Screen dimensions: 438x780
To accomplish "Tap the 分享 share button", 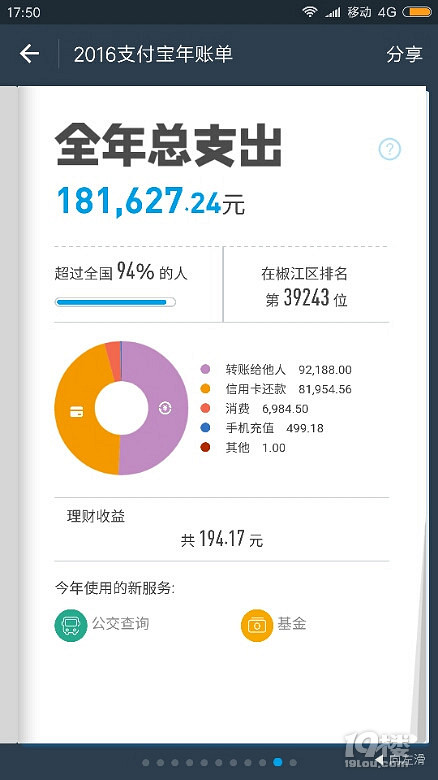I will click(x=404, y=54).
